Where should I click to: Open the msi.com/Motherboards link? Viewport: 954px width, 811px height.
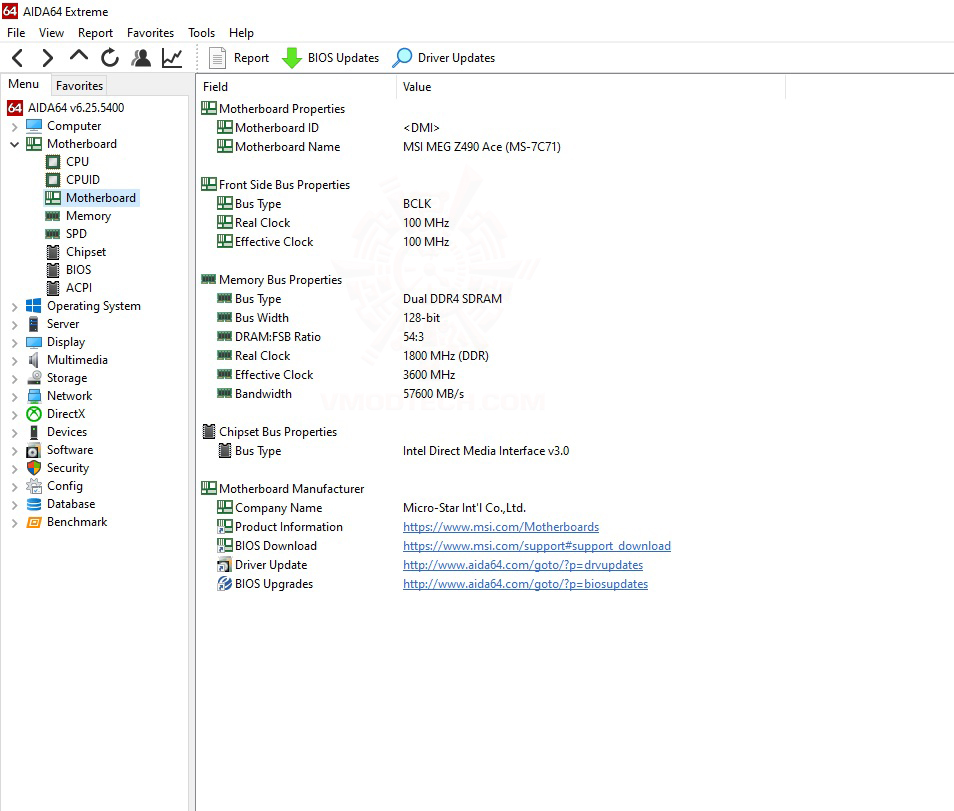coord(501,527)
